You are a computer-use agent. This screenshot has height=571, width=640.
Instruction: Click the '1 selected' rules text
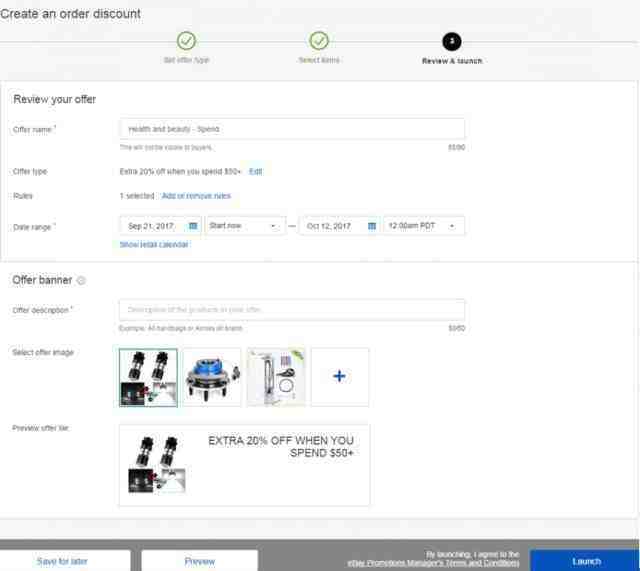point(137,196)
